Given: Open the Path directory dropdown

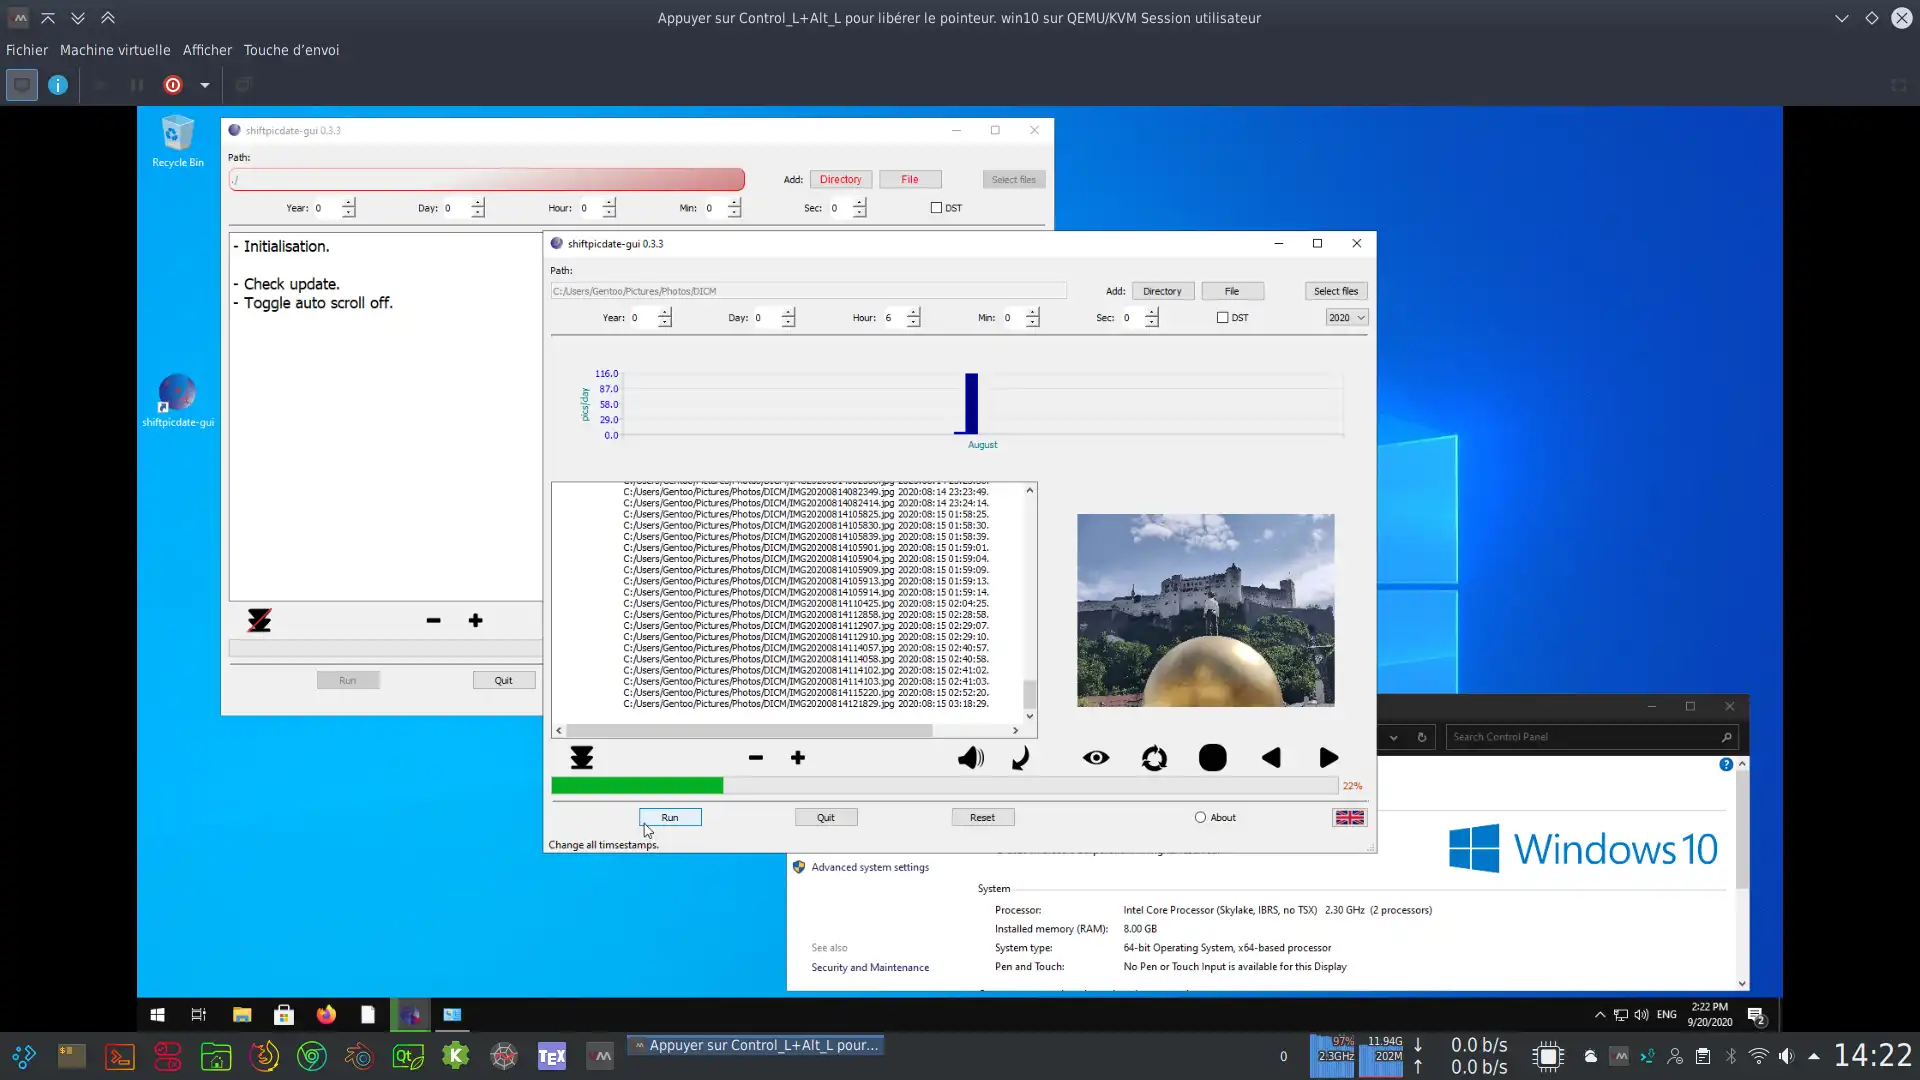Looking at the screenshot, I should (1159, 290).
